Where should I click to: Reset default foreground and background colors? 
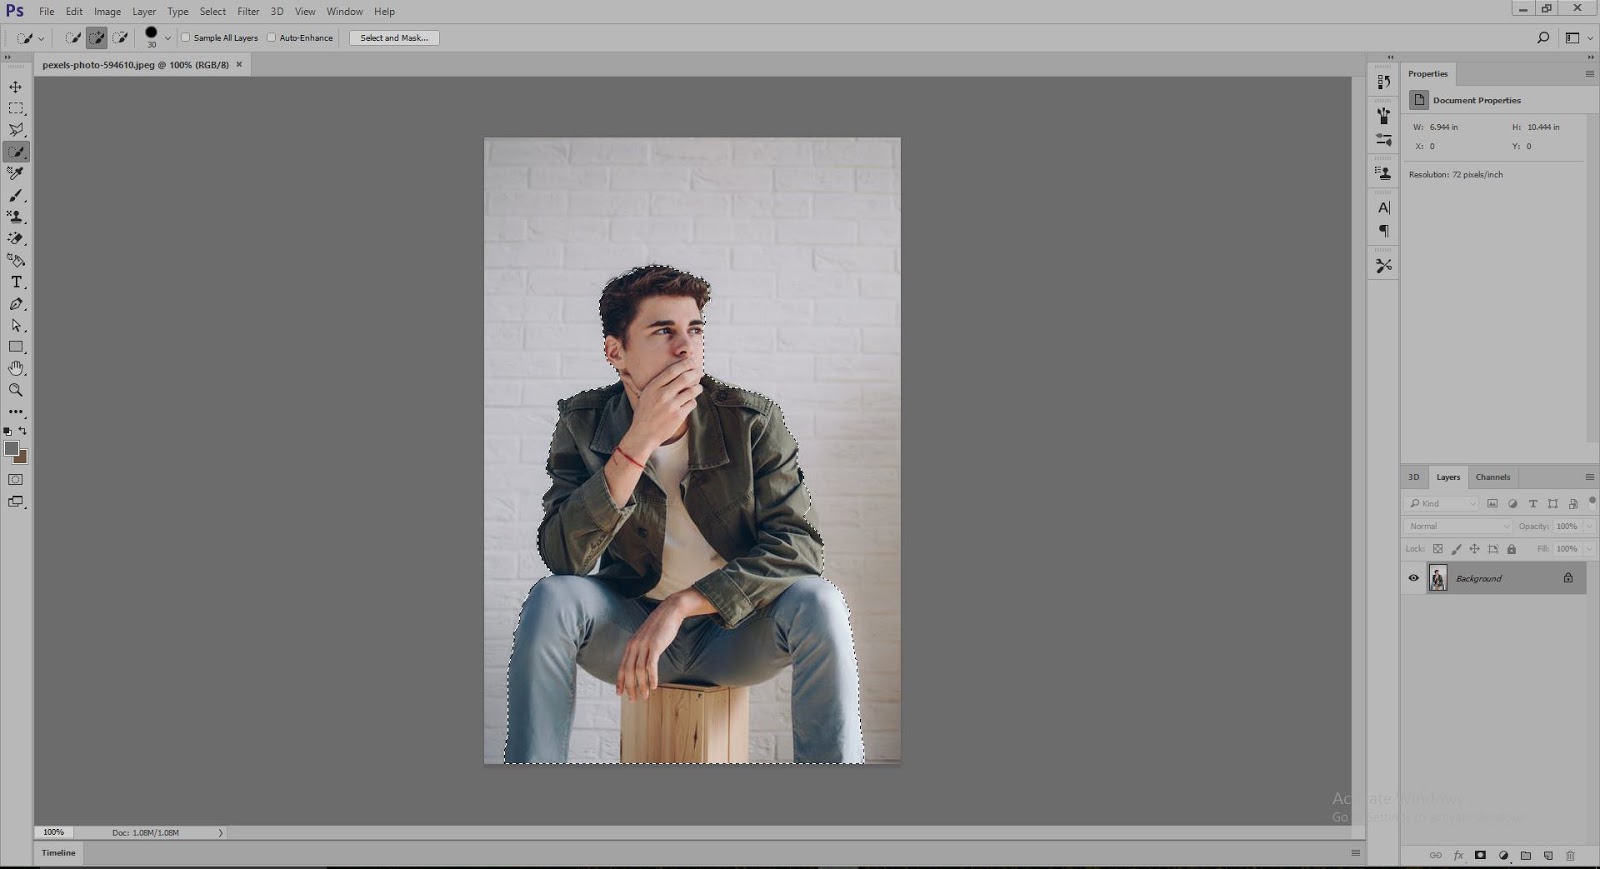(8, 431)
